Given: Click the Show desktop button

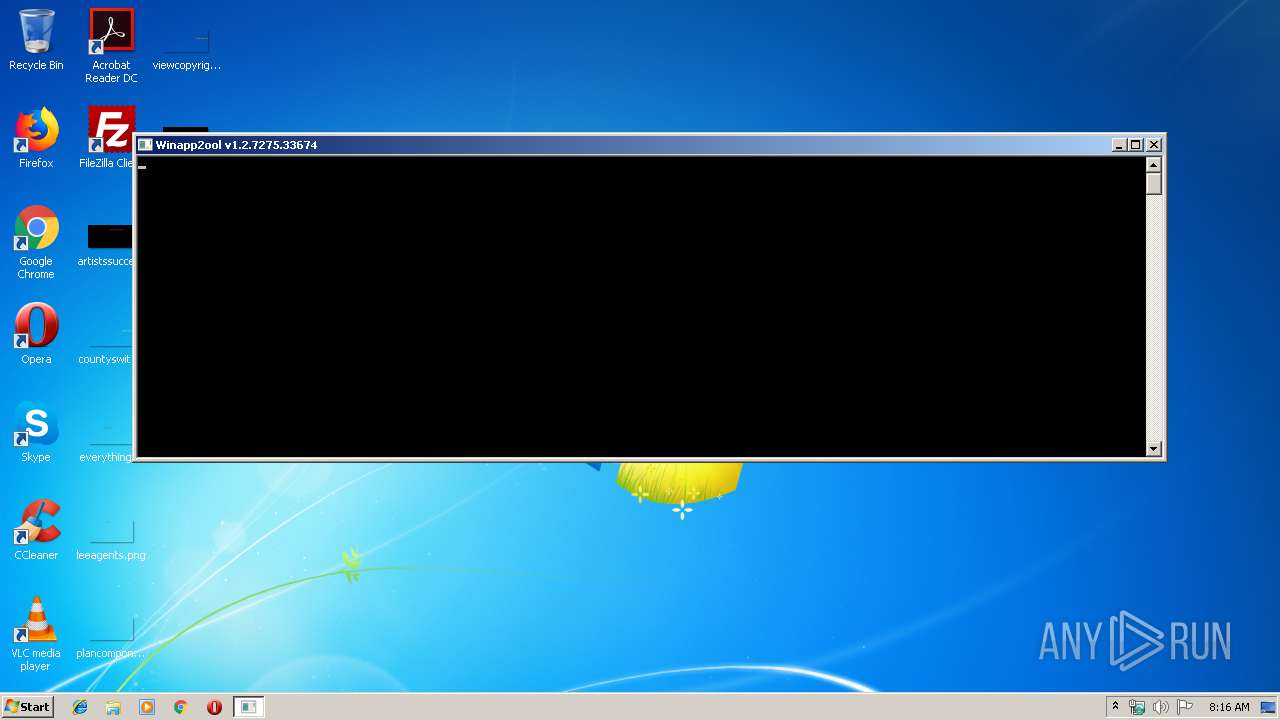Looking at the screenshot, I should [x=1269, y=707].
